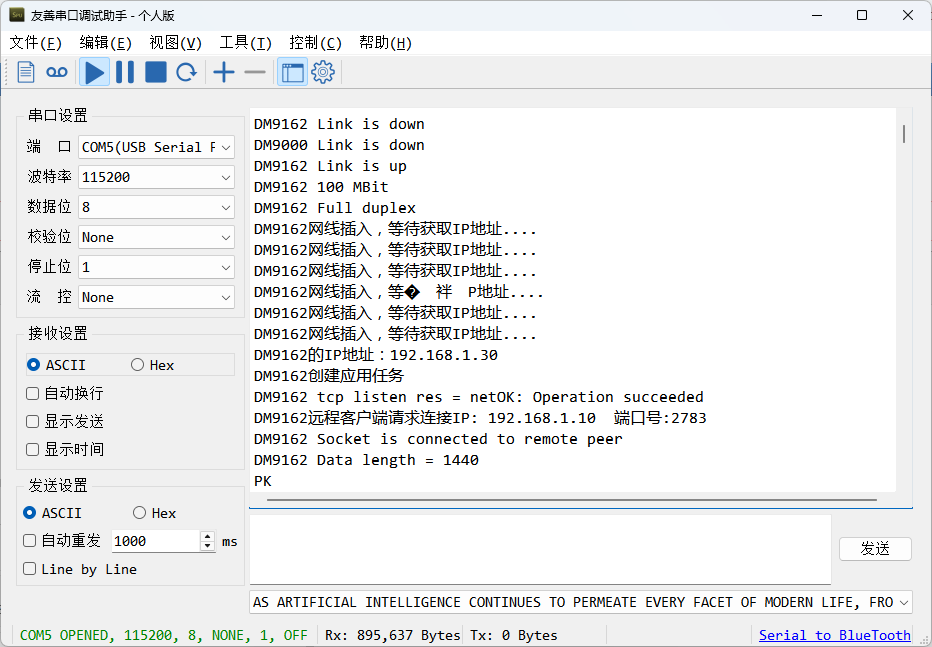Open the Serial to BlueTooth link
The height and width of the screenshot is (647, 932).
coord(835,635)
